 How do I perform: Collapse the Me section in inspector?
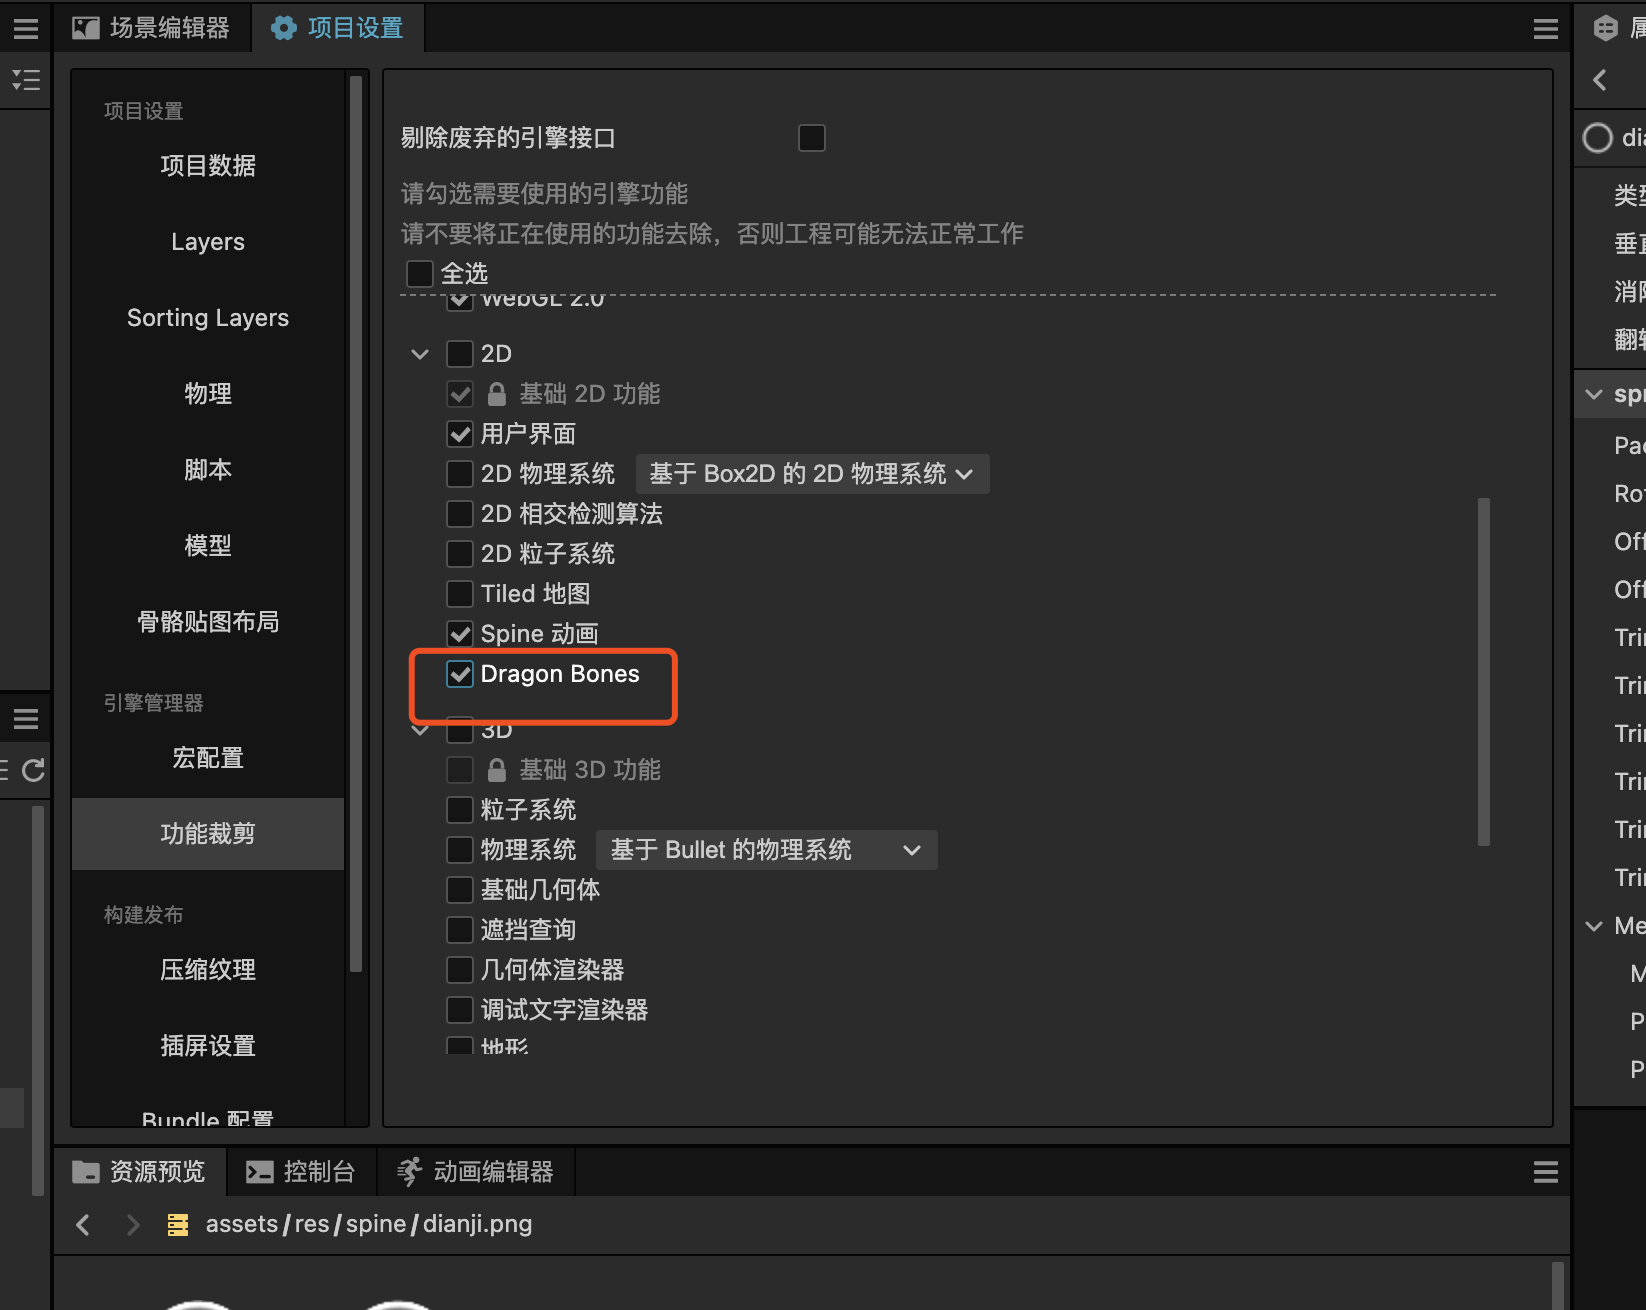pyautogui.click(x=1594, y=926)
